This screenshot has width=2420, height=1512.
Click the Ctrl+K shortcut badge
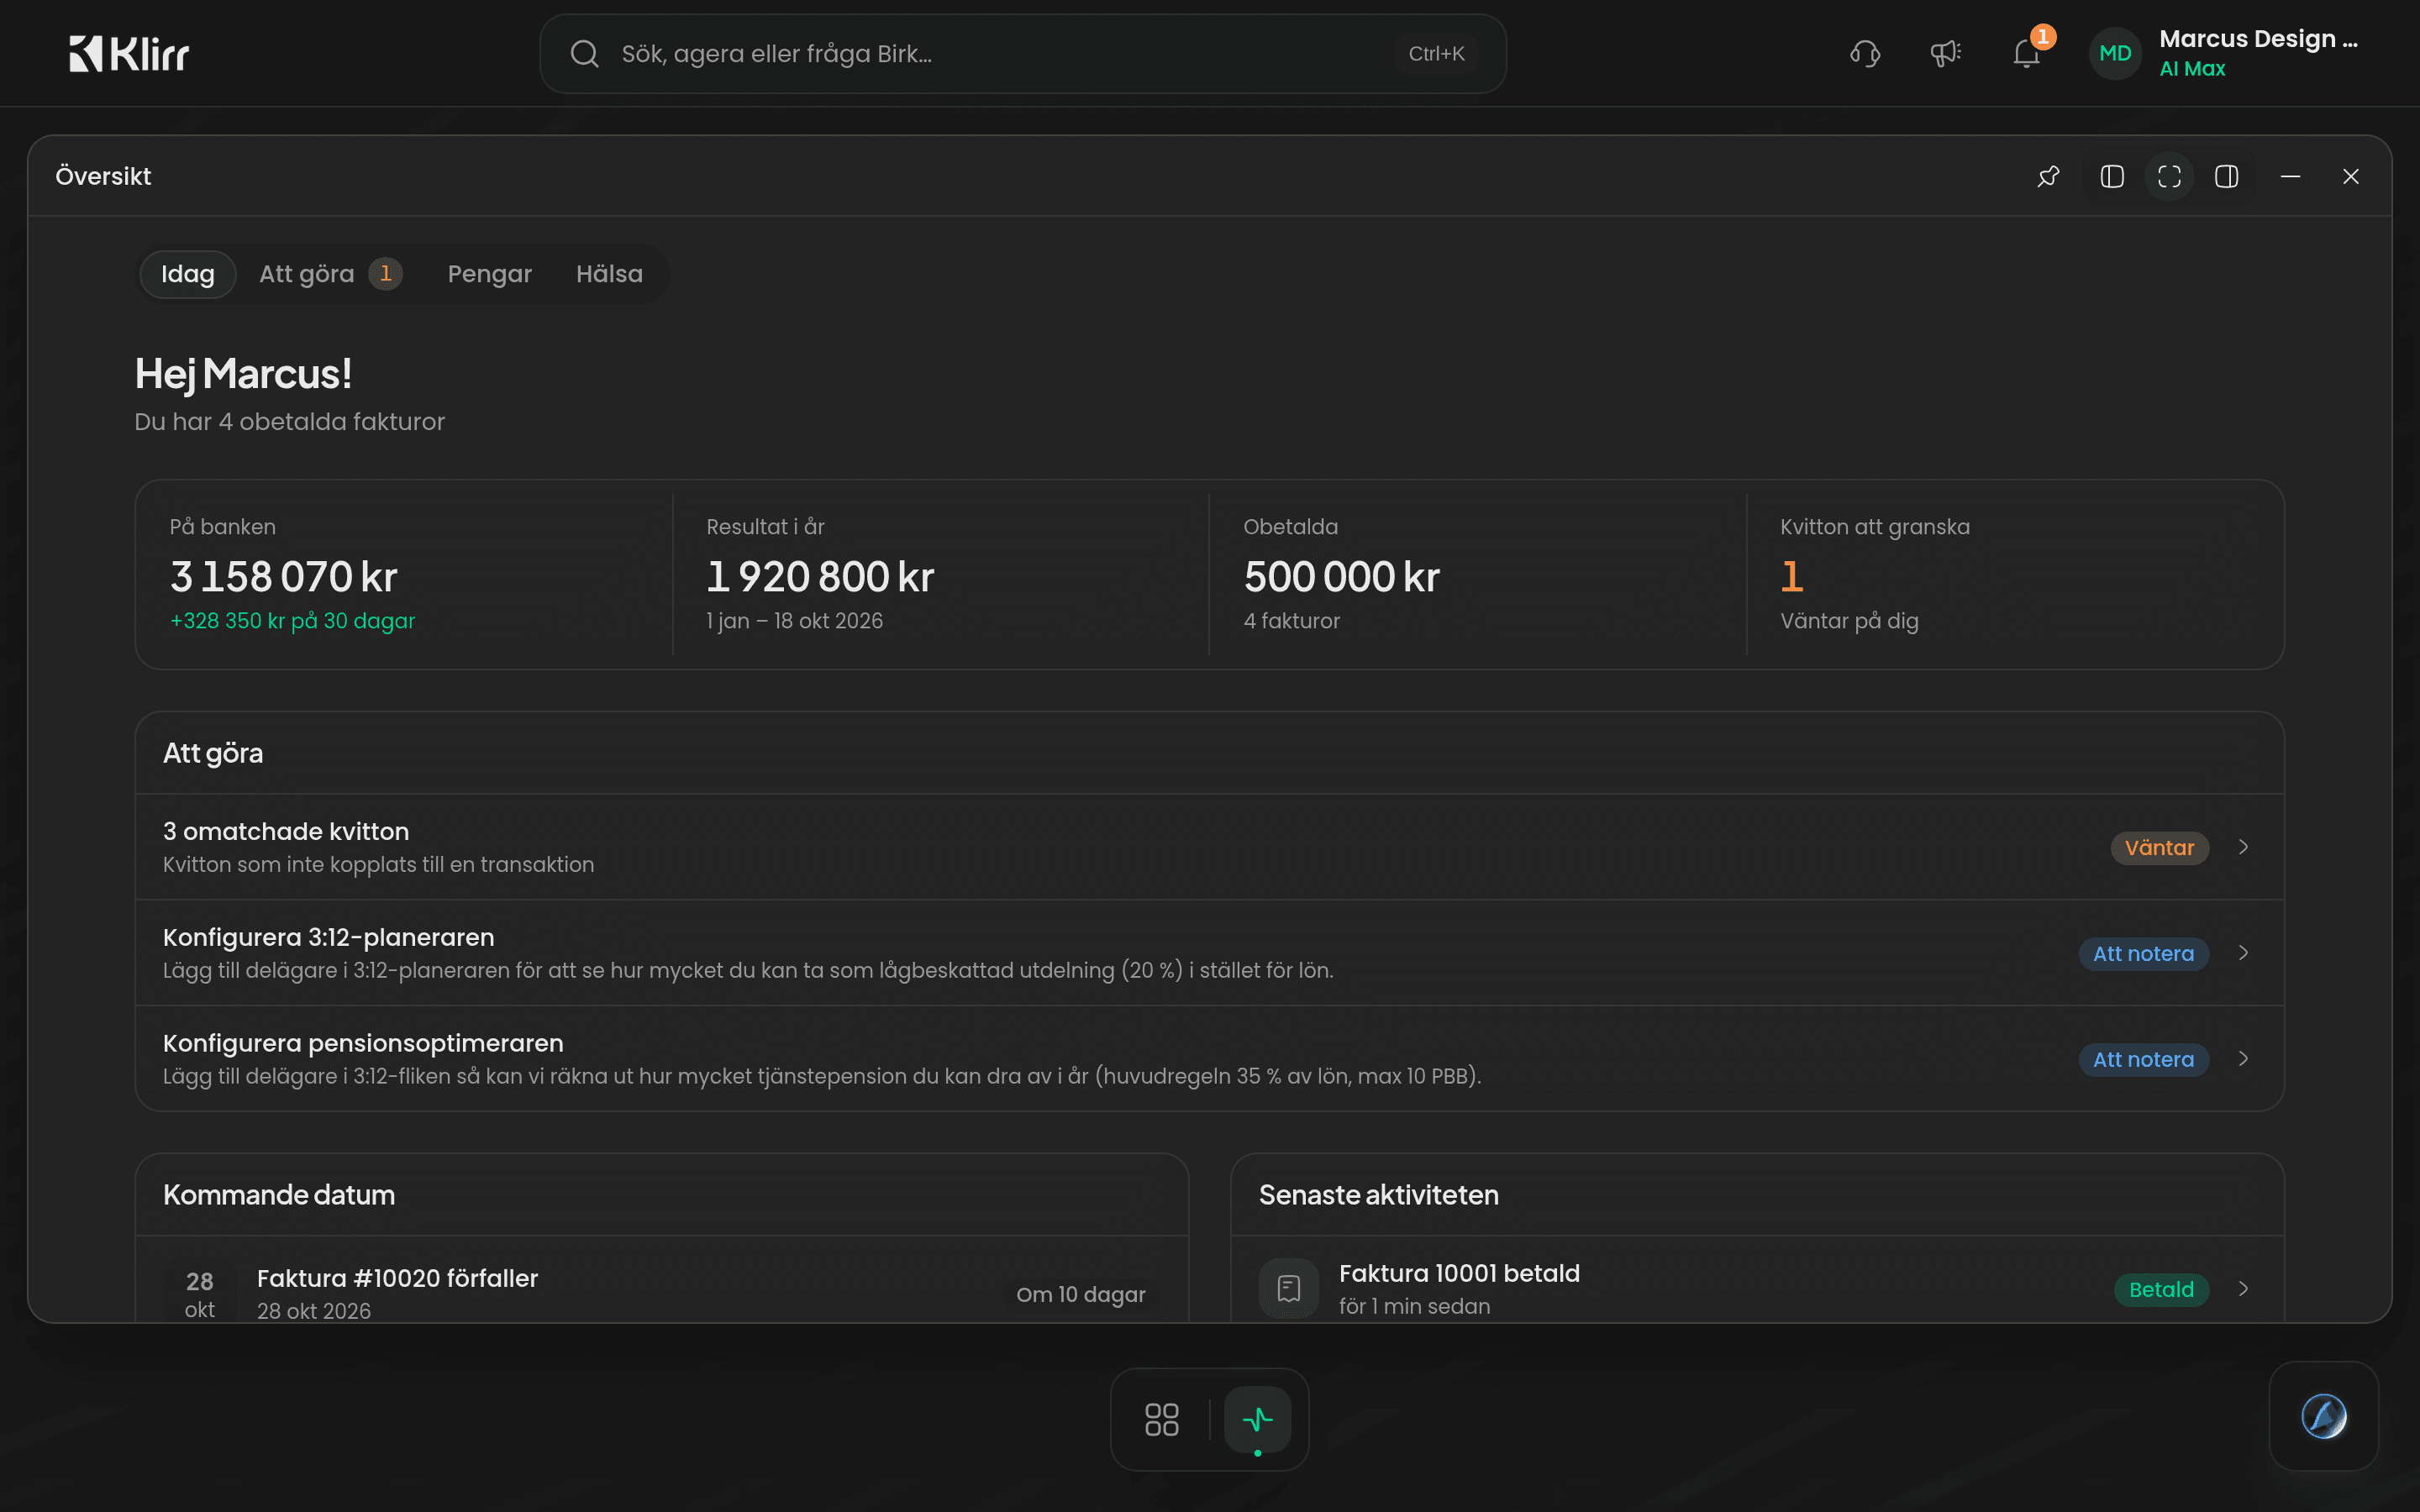[x=1436, y=54]
